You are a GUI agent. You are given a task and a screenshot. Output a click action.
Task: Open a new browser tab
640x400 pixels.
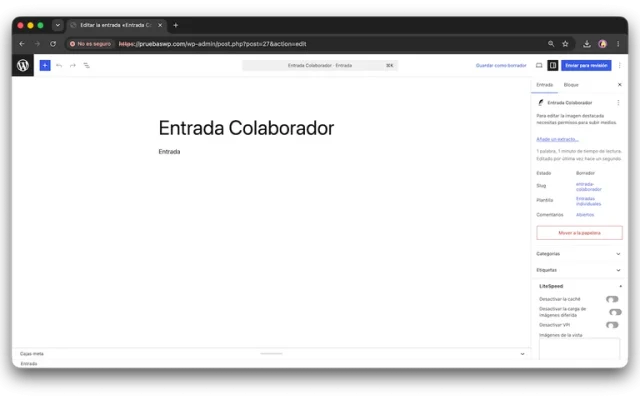tap(176, 25)
